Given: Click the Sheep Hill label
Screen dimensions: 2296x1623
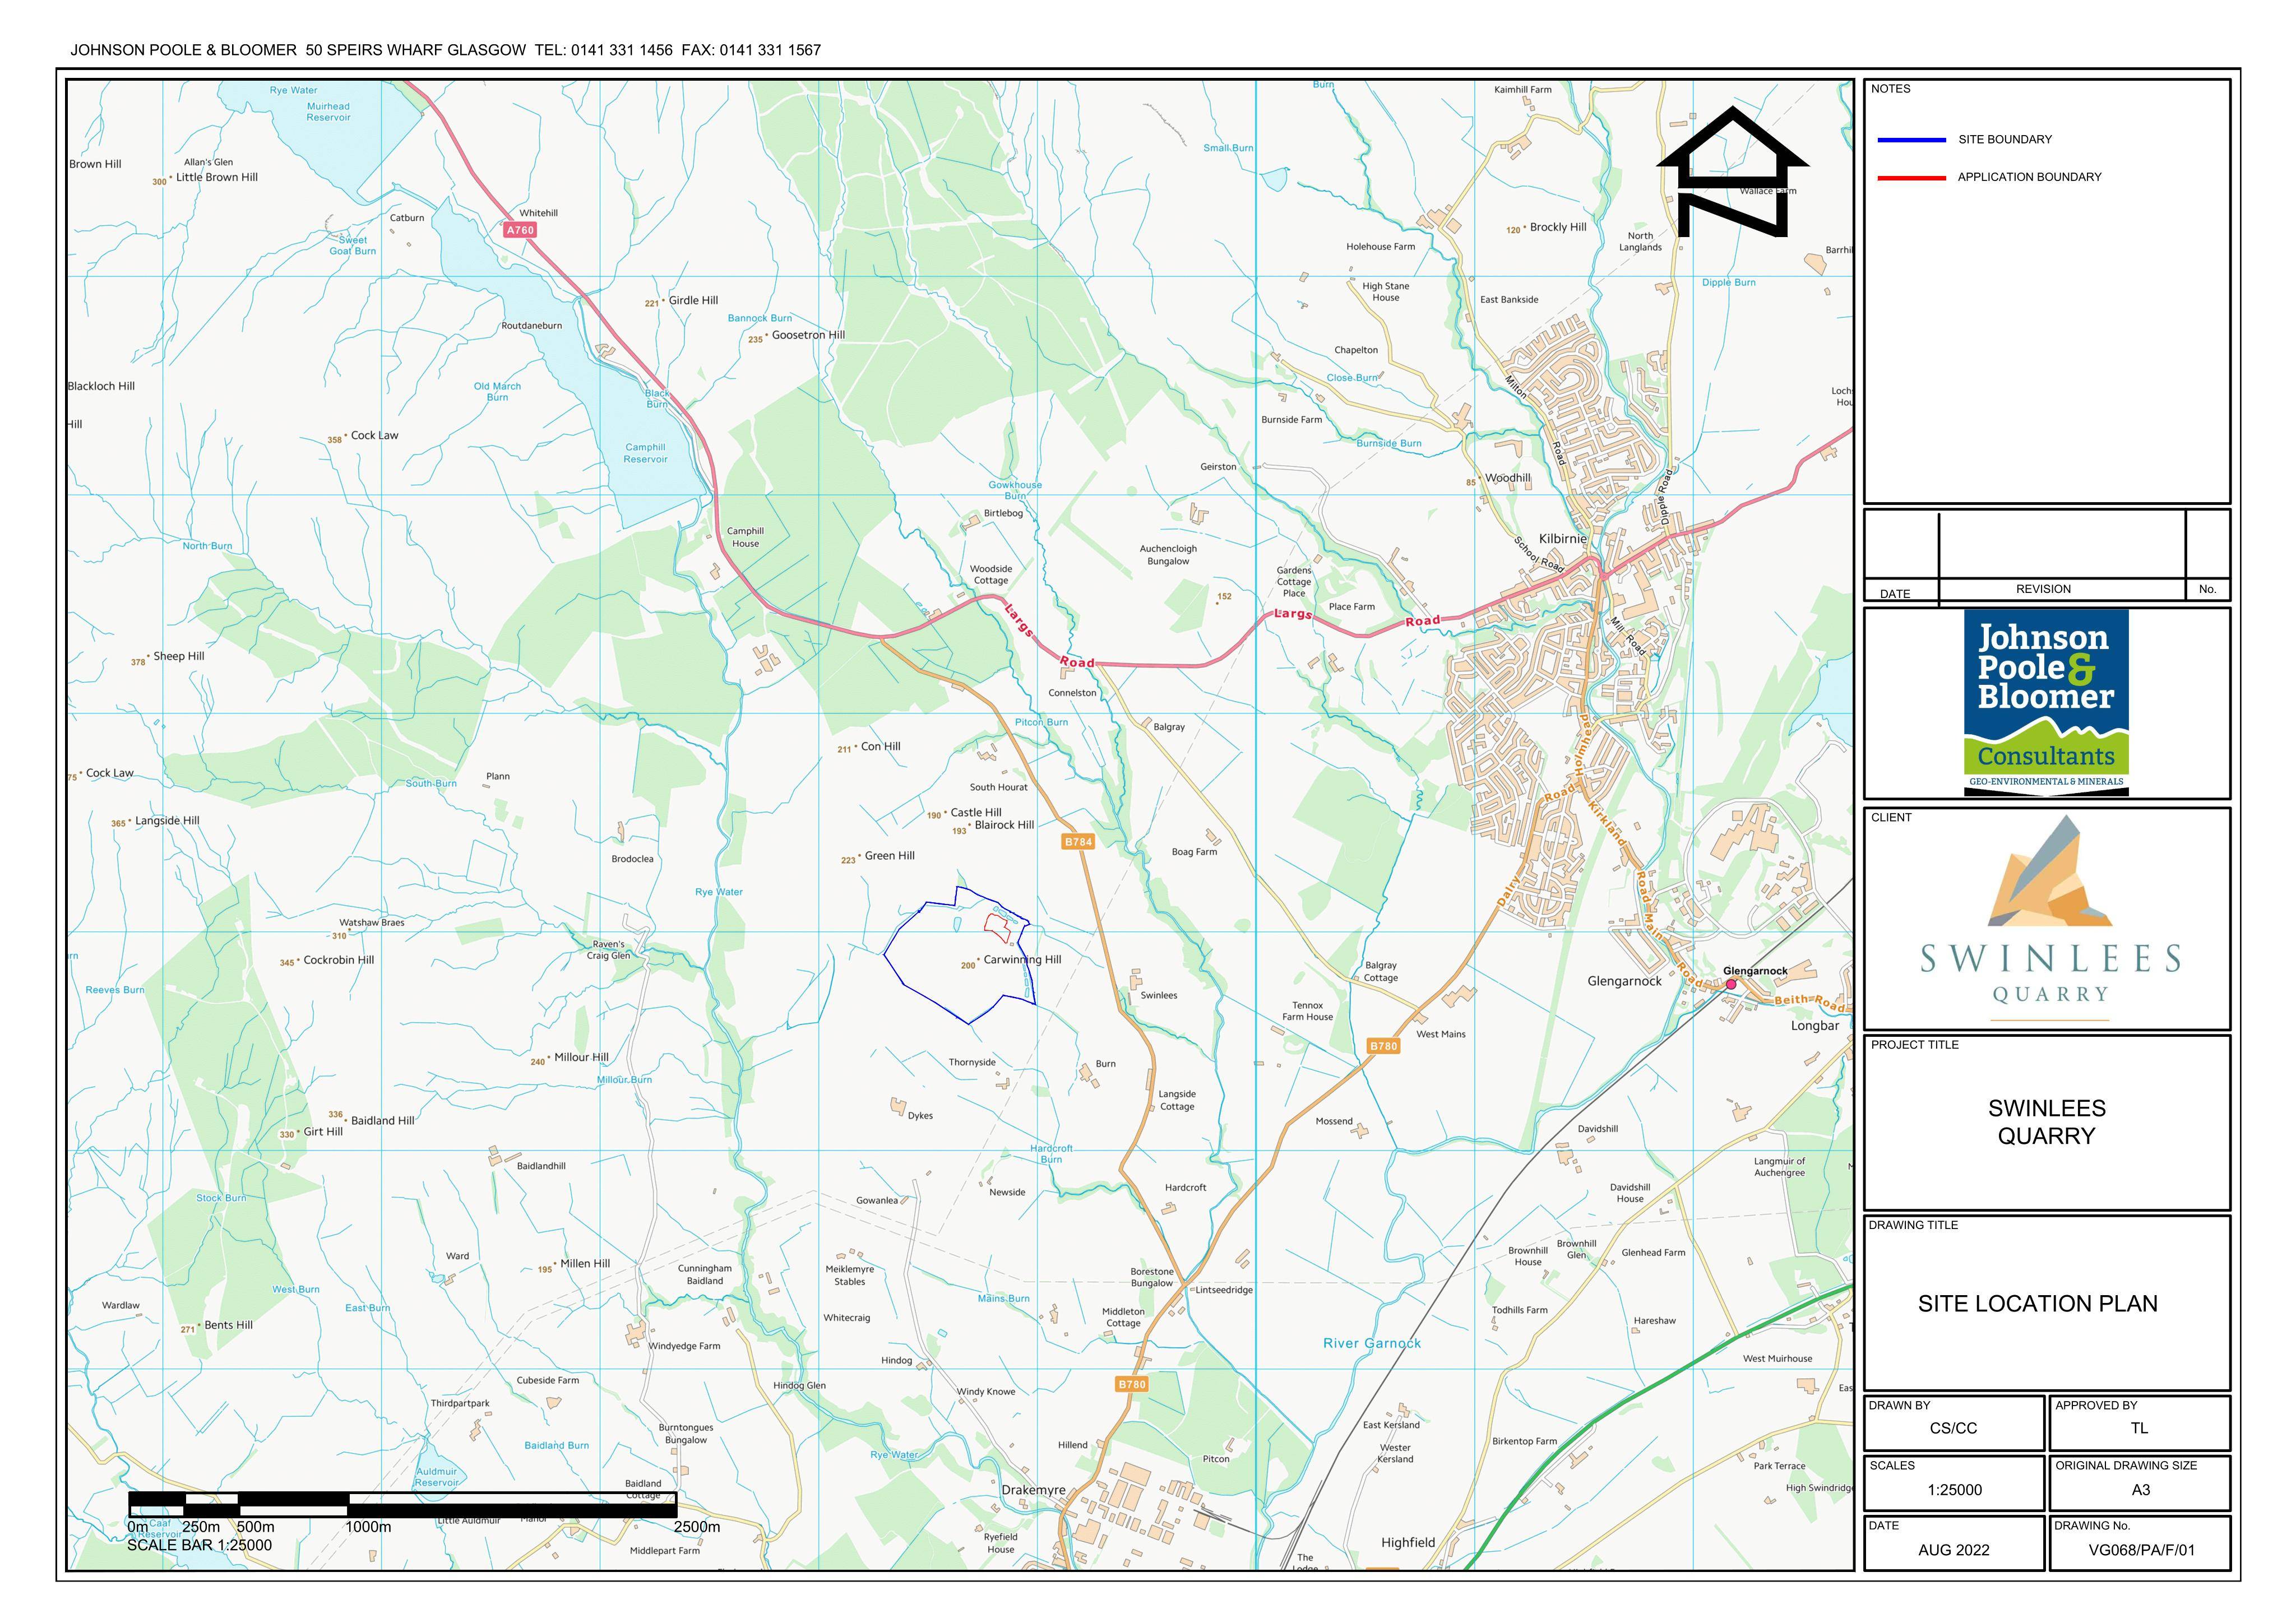Looking at the screenshot, I should click(x=178, y=656).
